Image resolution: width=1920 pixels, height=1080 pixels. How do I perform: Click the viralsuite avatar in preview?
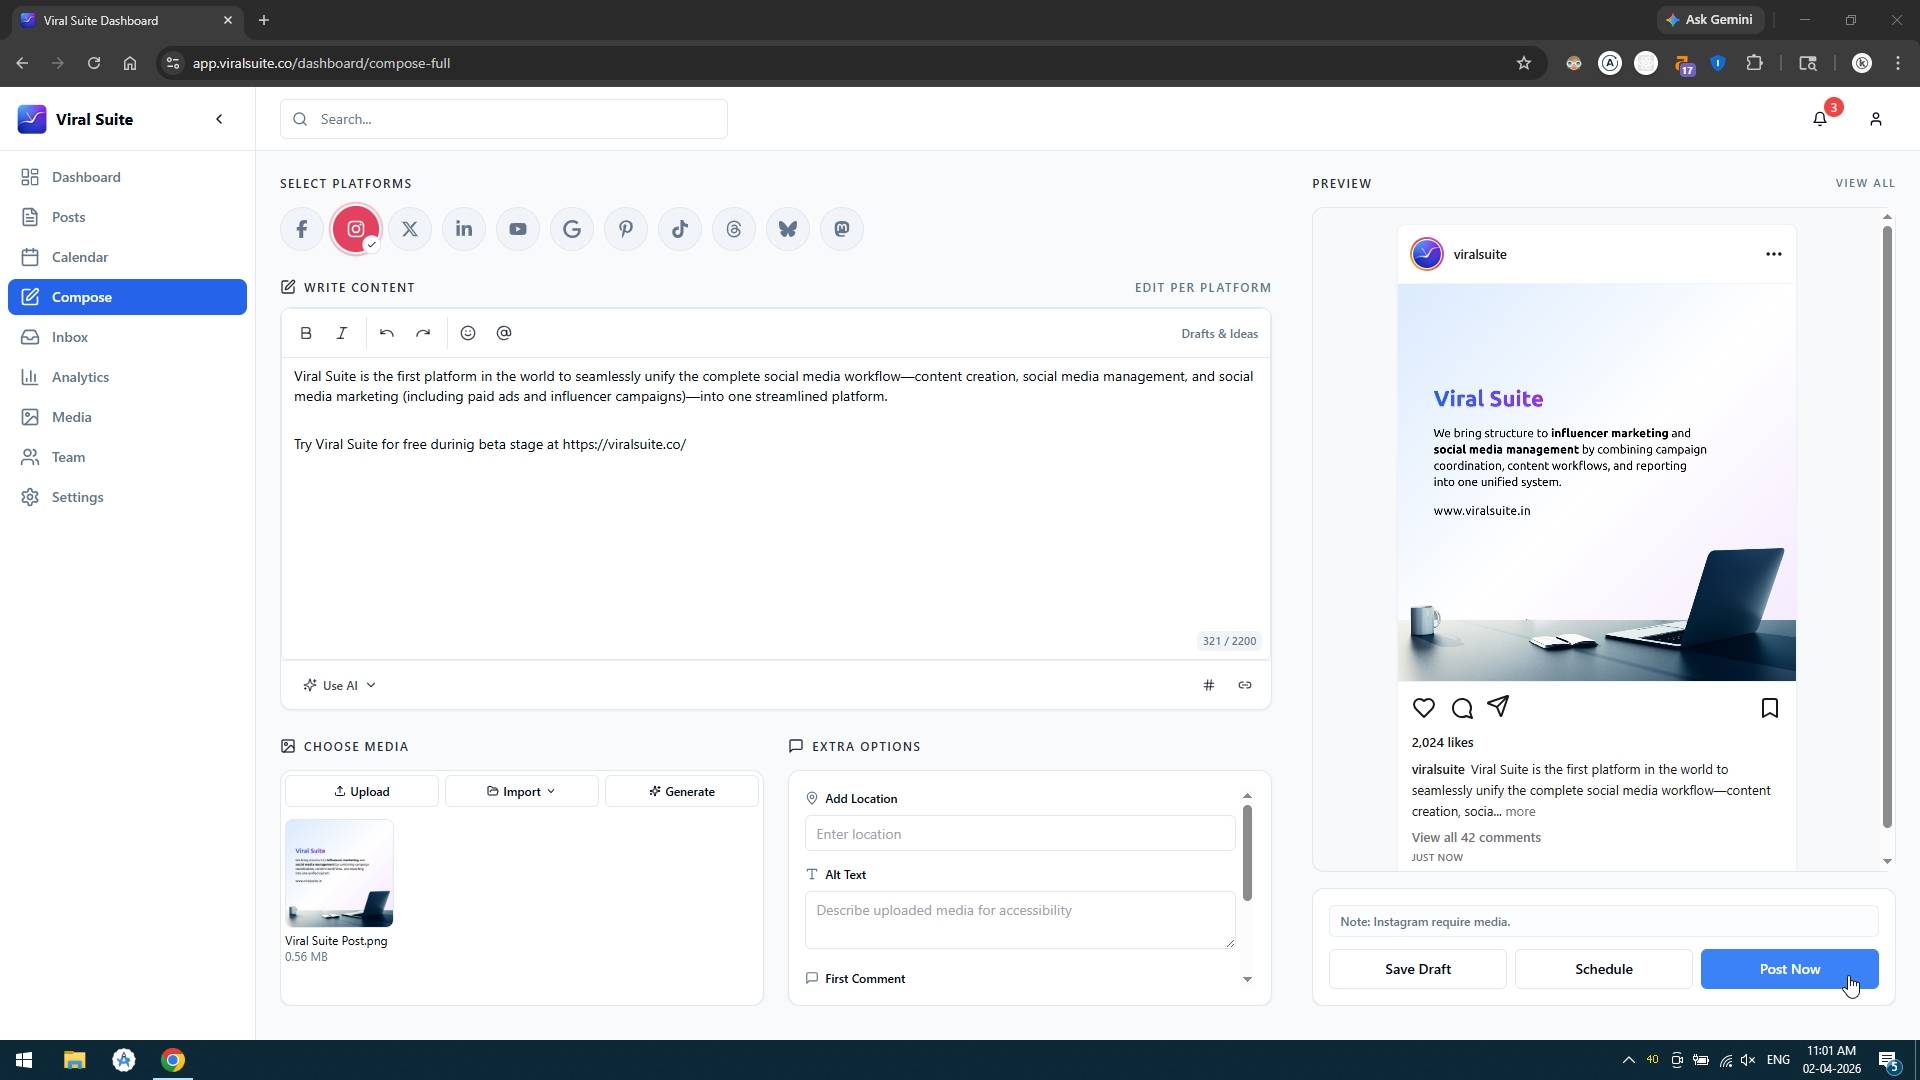click(x=1427, y=254)
